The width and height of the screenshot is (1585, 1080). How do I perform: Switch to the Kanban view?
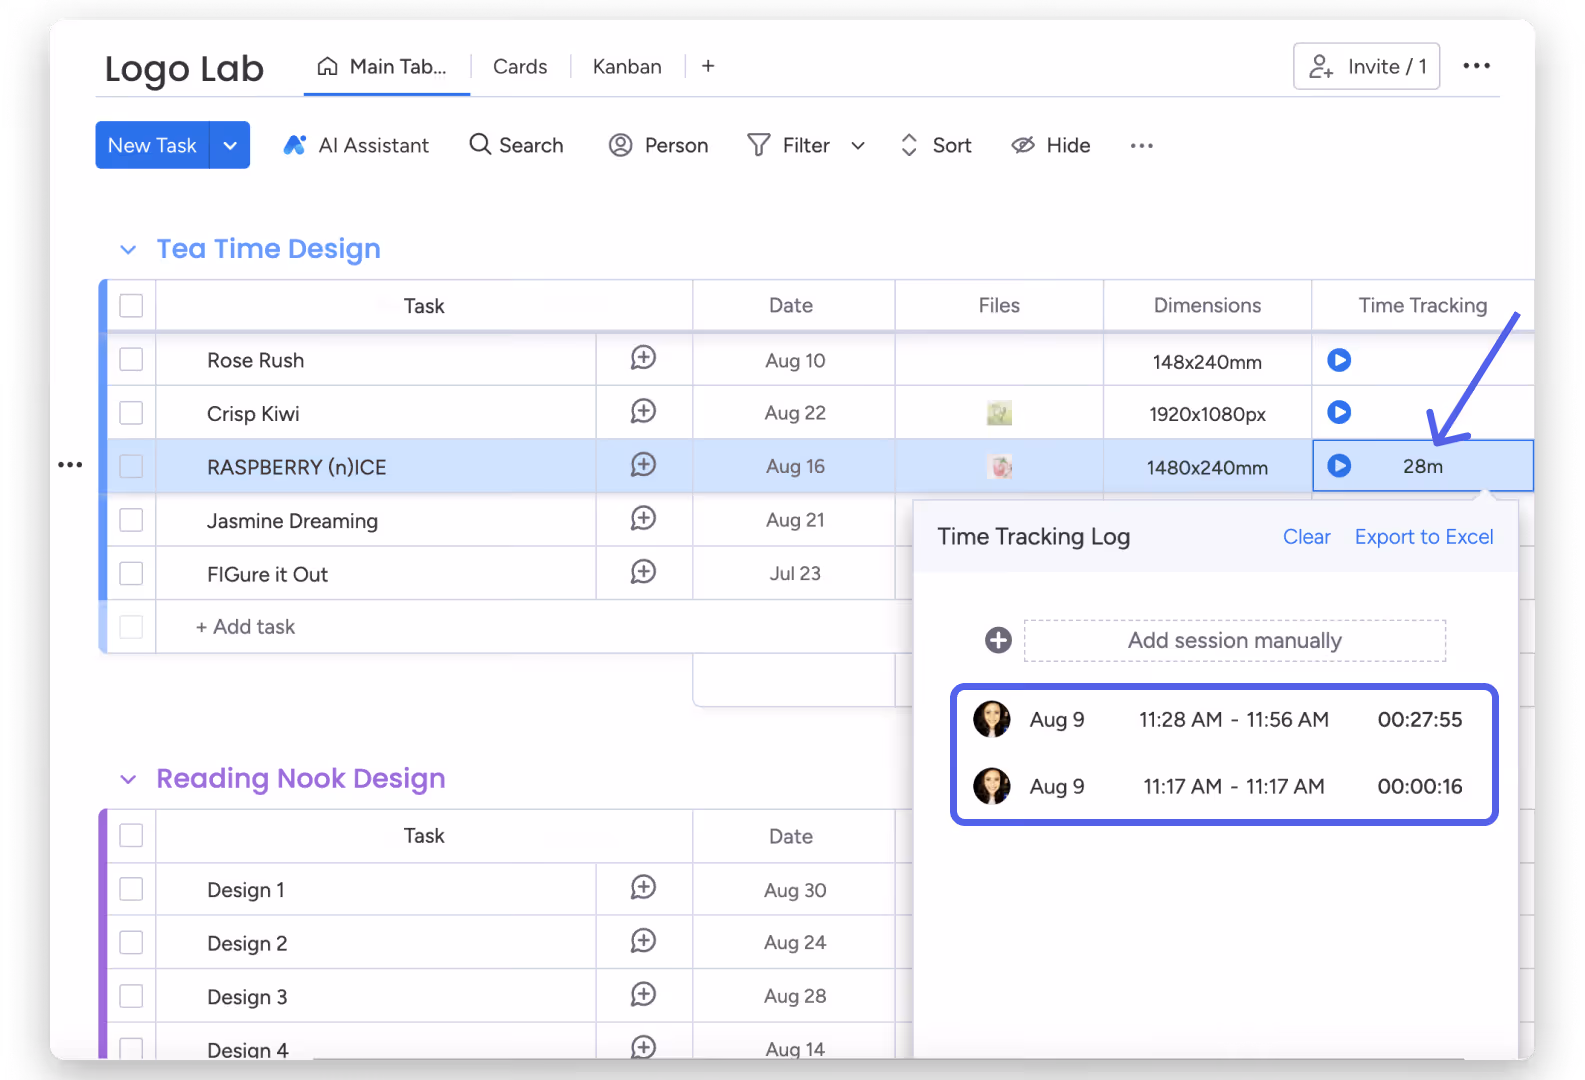coord(627,66)
